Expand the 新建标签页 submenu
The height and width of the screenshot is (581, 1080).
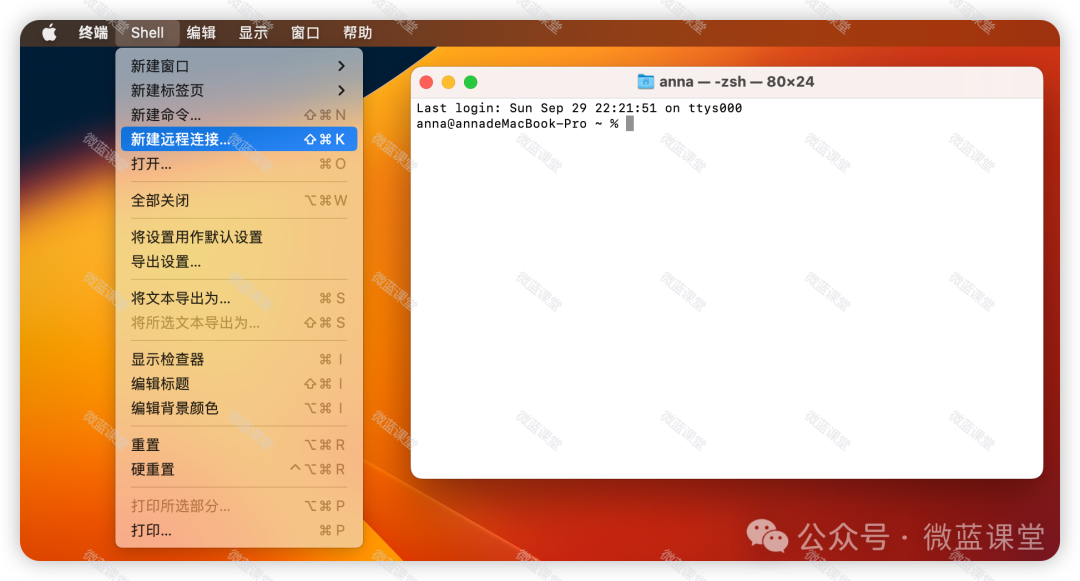click(x=239, y=90)
